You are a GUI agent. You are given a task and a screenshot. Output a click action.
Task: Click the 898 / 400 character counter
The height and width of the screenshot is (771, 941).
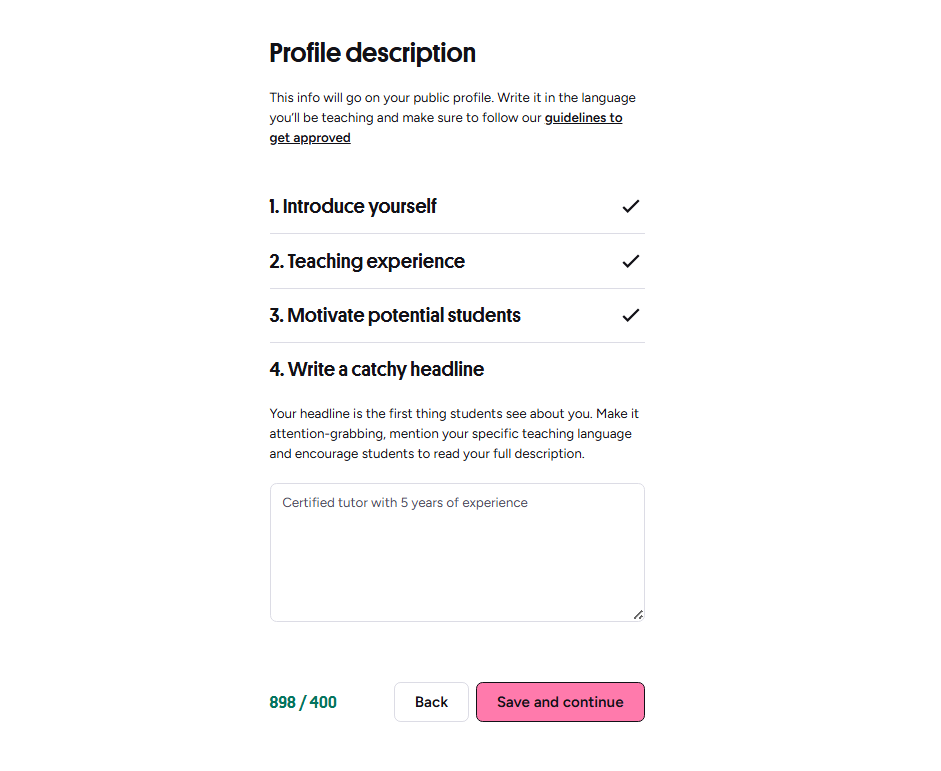302,702
